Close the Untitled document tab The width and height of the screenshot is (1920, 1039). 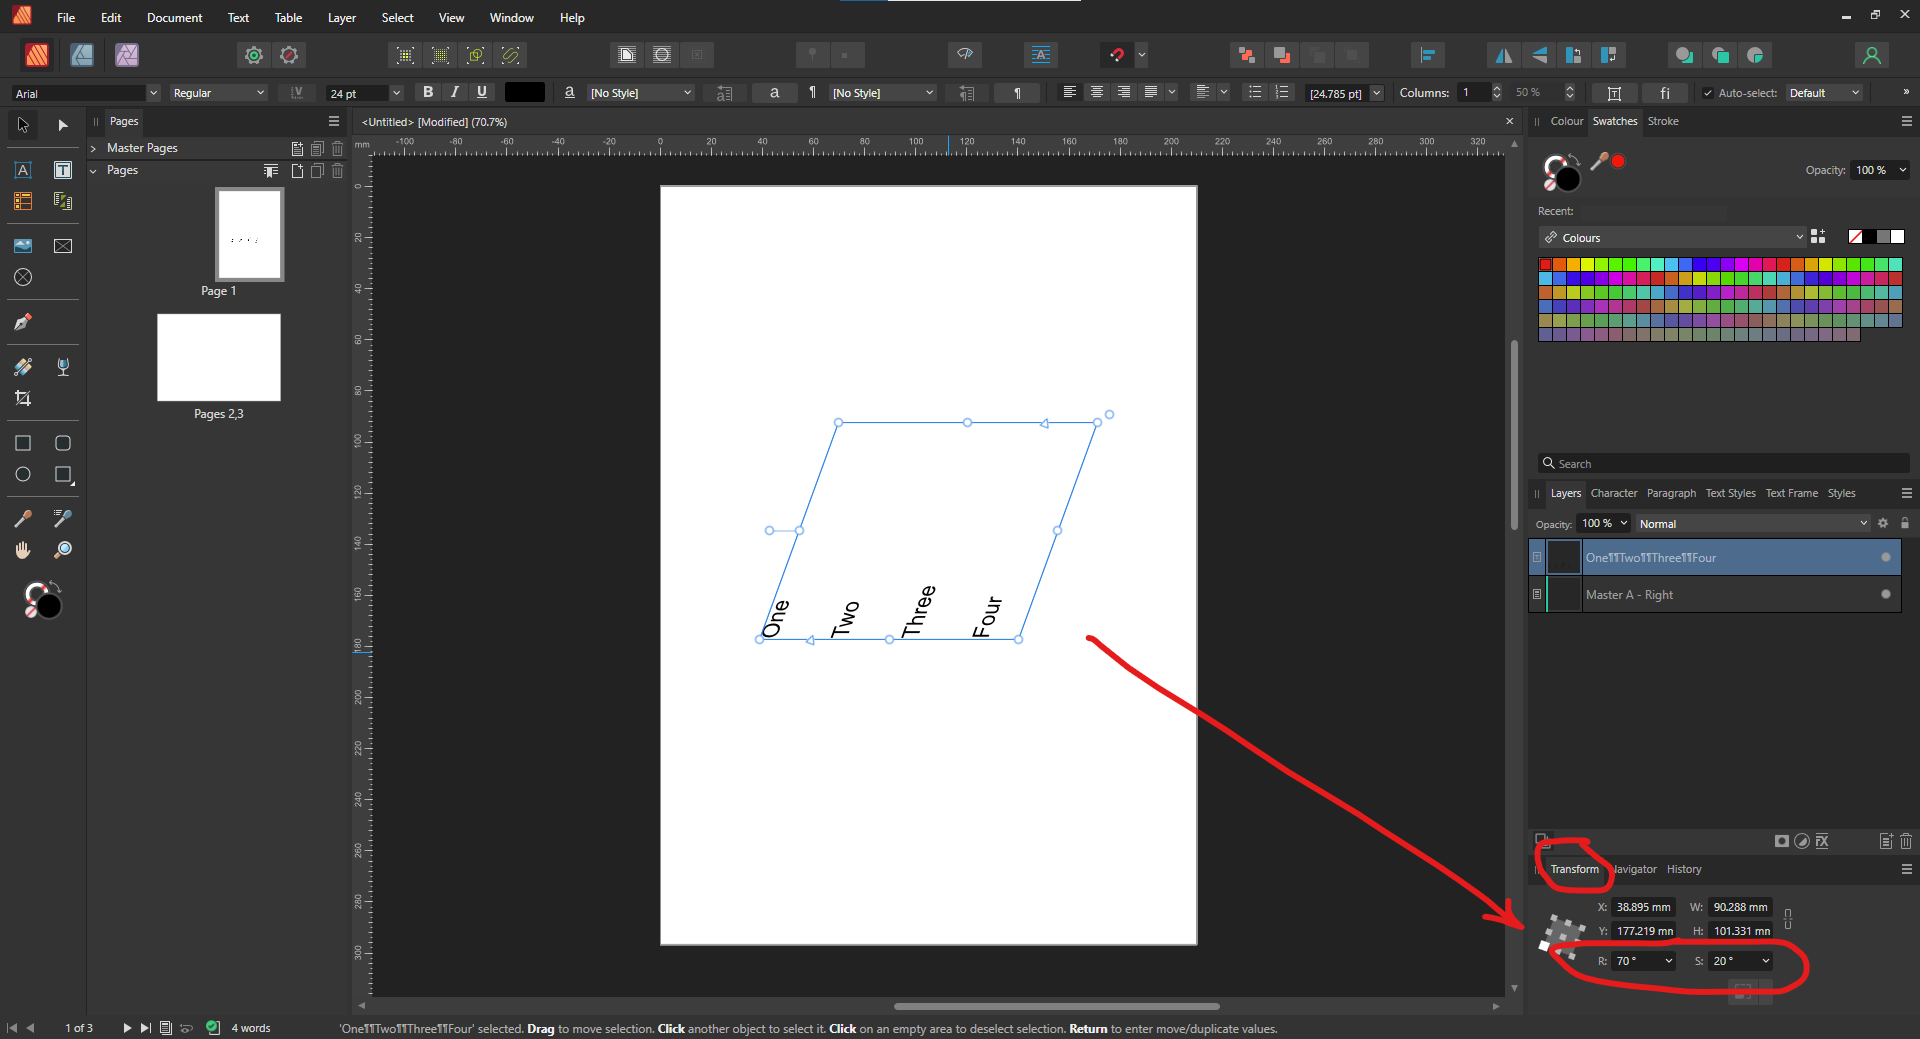pyautogui.click(x=1510, y=121)
